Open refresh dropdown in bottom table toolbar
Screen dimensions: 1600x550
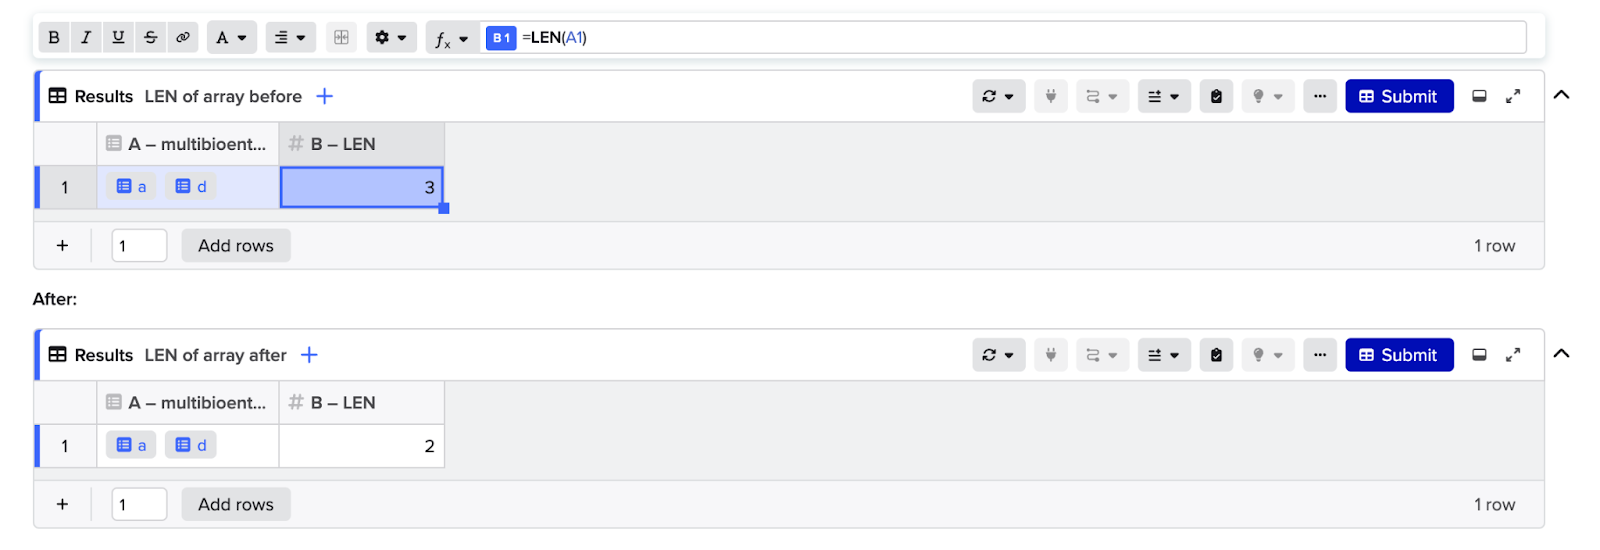pyautogui.click(x=999, y=355)
